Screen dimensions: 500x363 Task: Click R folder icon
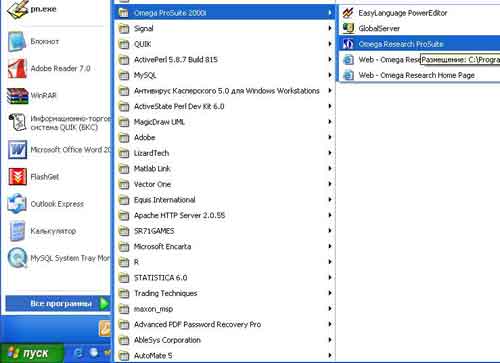(124, 262)
